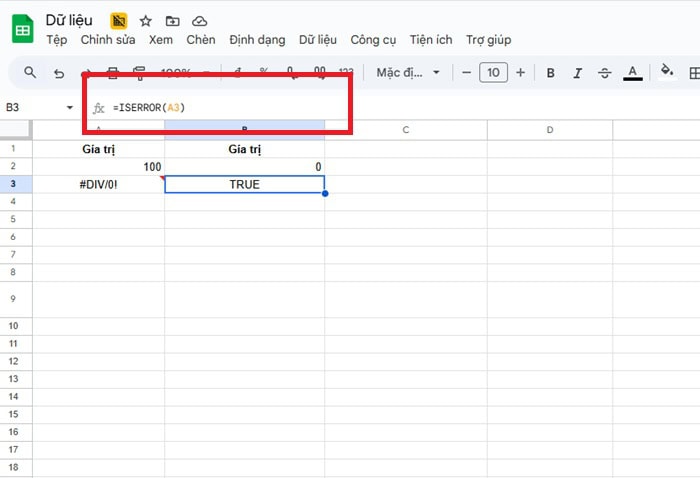Apply strikethrough formatting
The width and height of the screenshot is (700, 478).
(604, 73)
